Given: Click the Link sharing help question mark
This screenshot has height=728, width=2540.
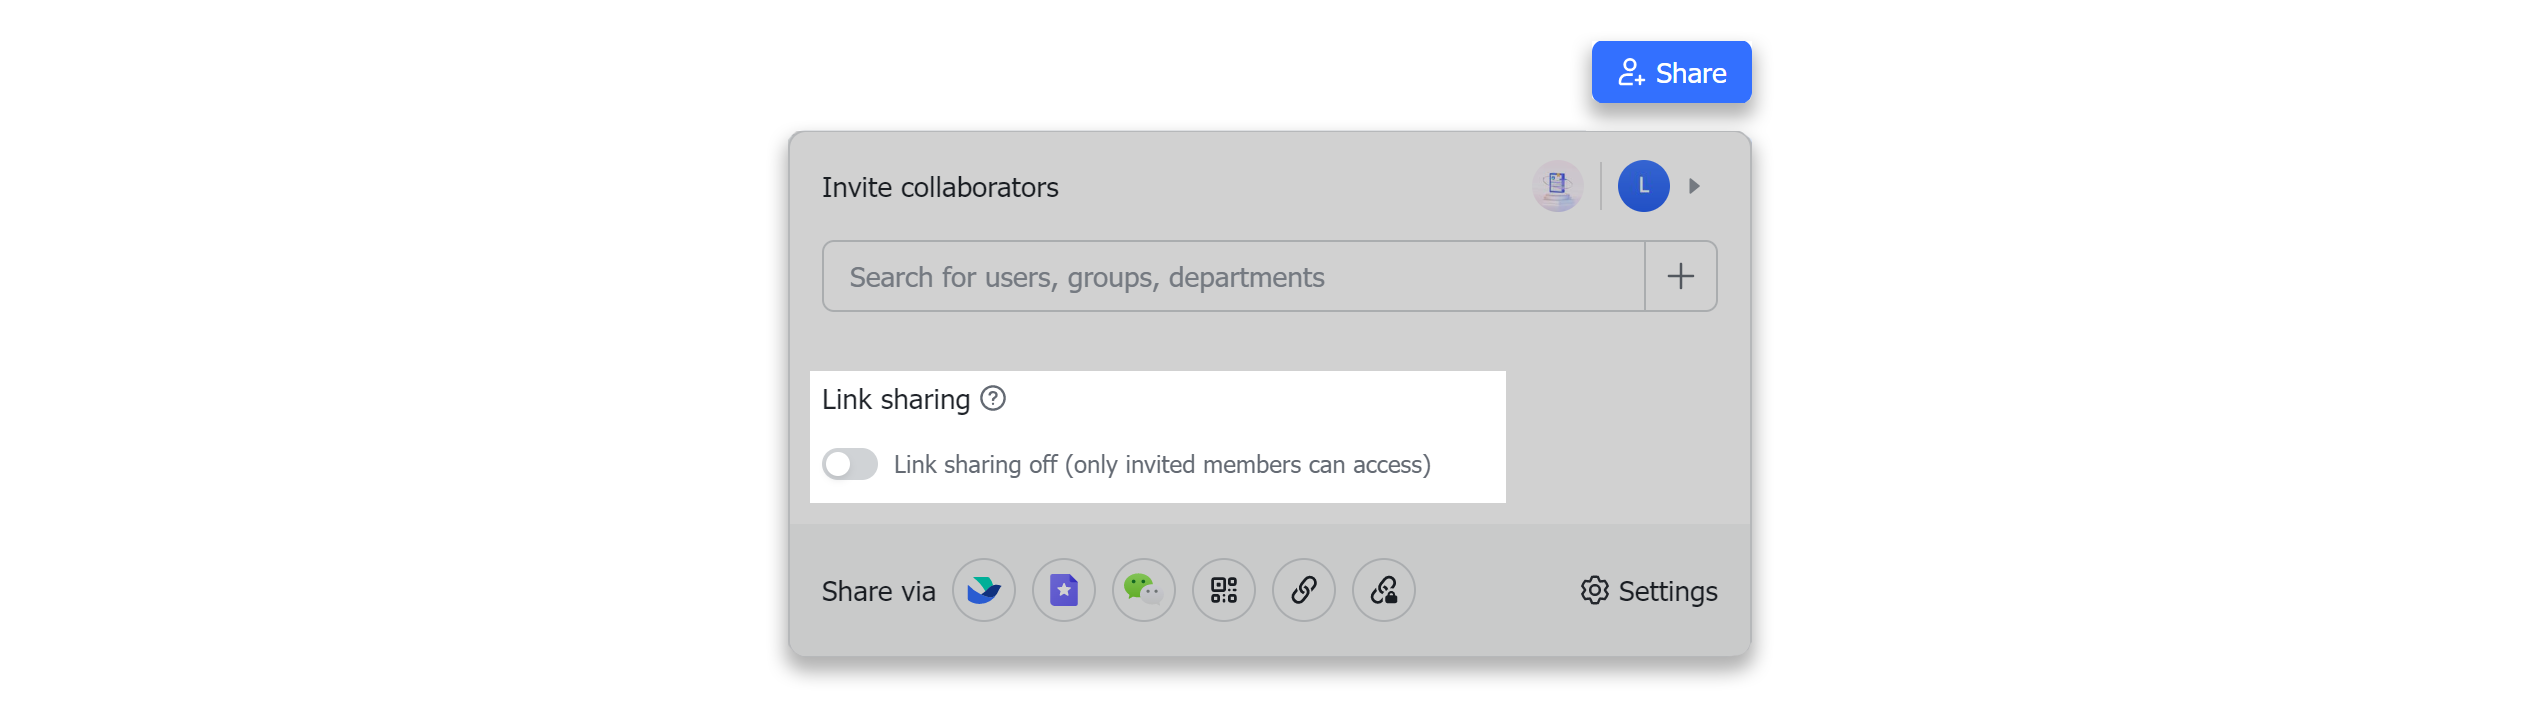Looking at the screenshot, I should pyautogui.click(x=993, y=398).
